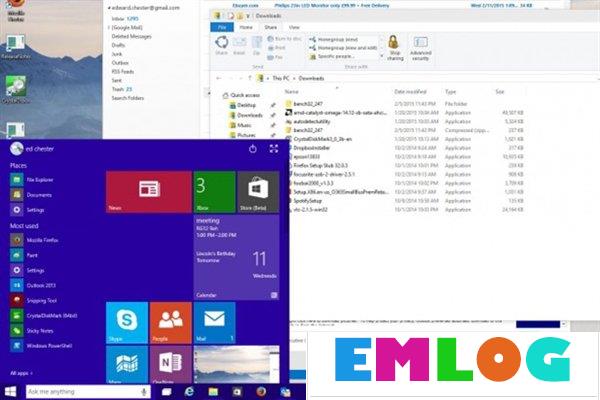Viewport: 600px width, 400px height.
Task: Open the Skype tile
Action: click(127, 323)
